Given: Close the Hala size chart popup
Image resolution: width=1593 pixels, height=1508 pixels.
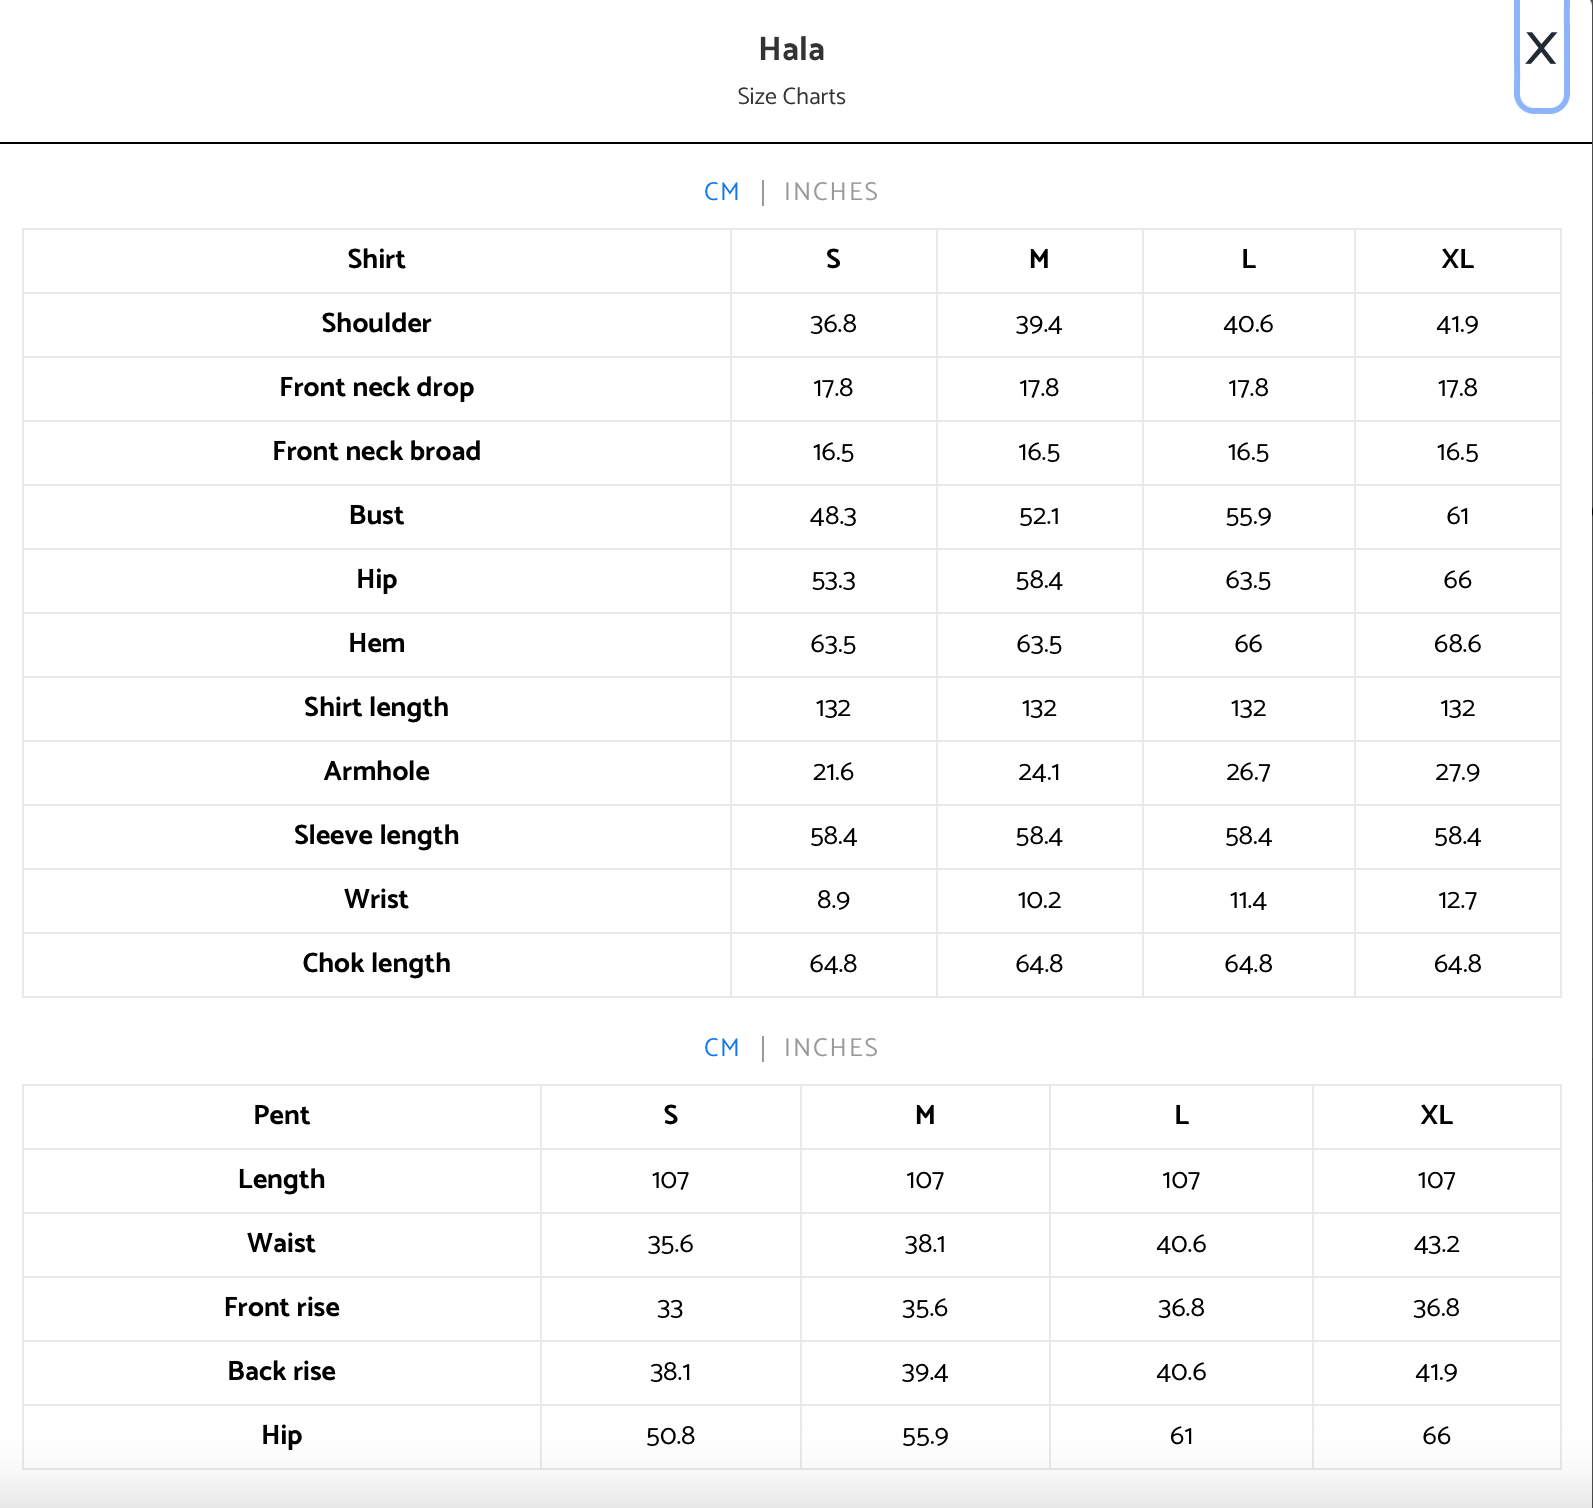Looking at the screenshot, I should 1541,49.
